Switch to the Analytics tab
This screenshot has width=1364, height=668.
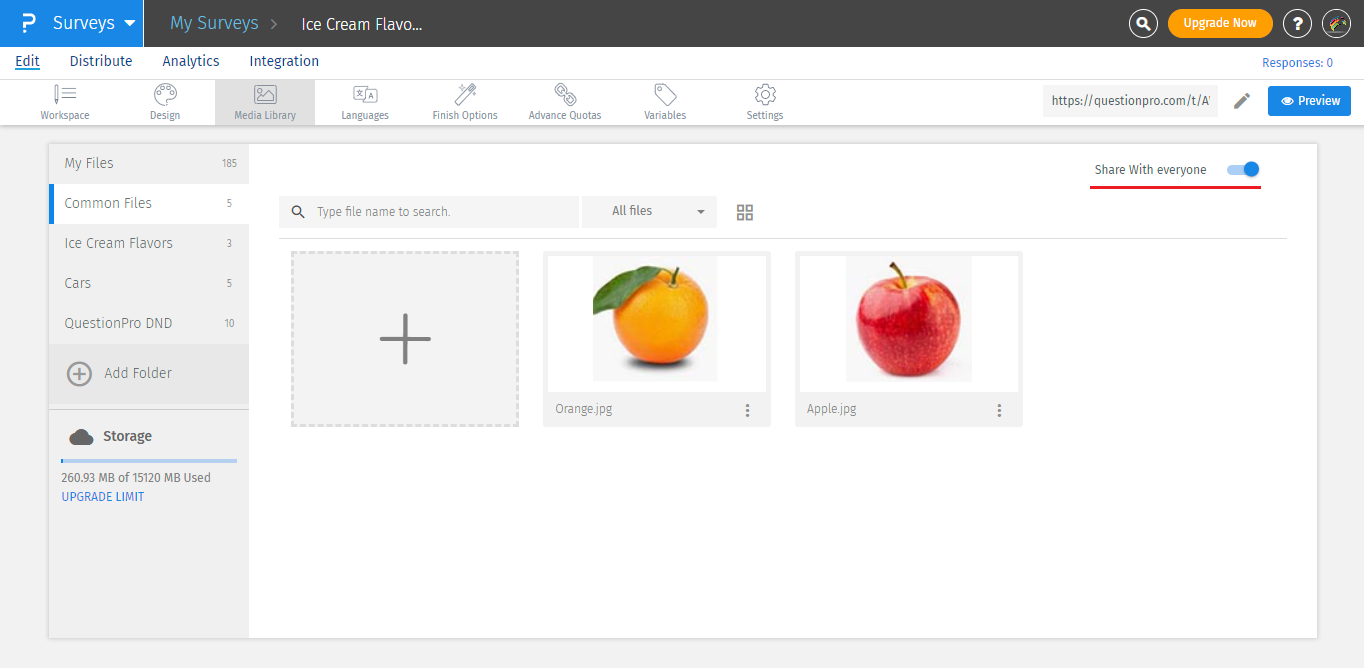pyautogui.click(x=191, y=61)
